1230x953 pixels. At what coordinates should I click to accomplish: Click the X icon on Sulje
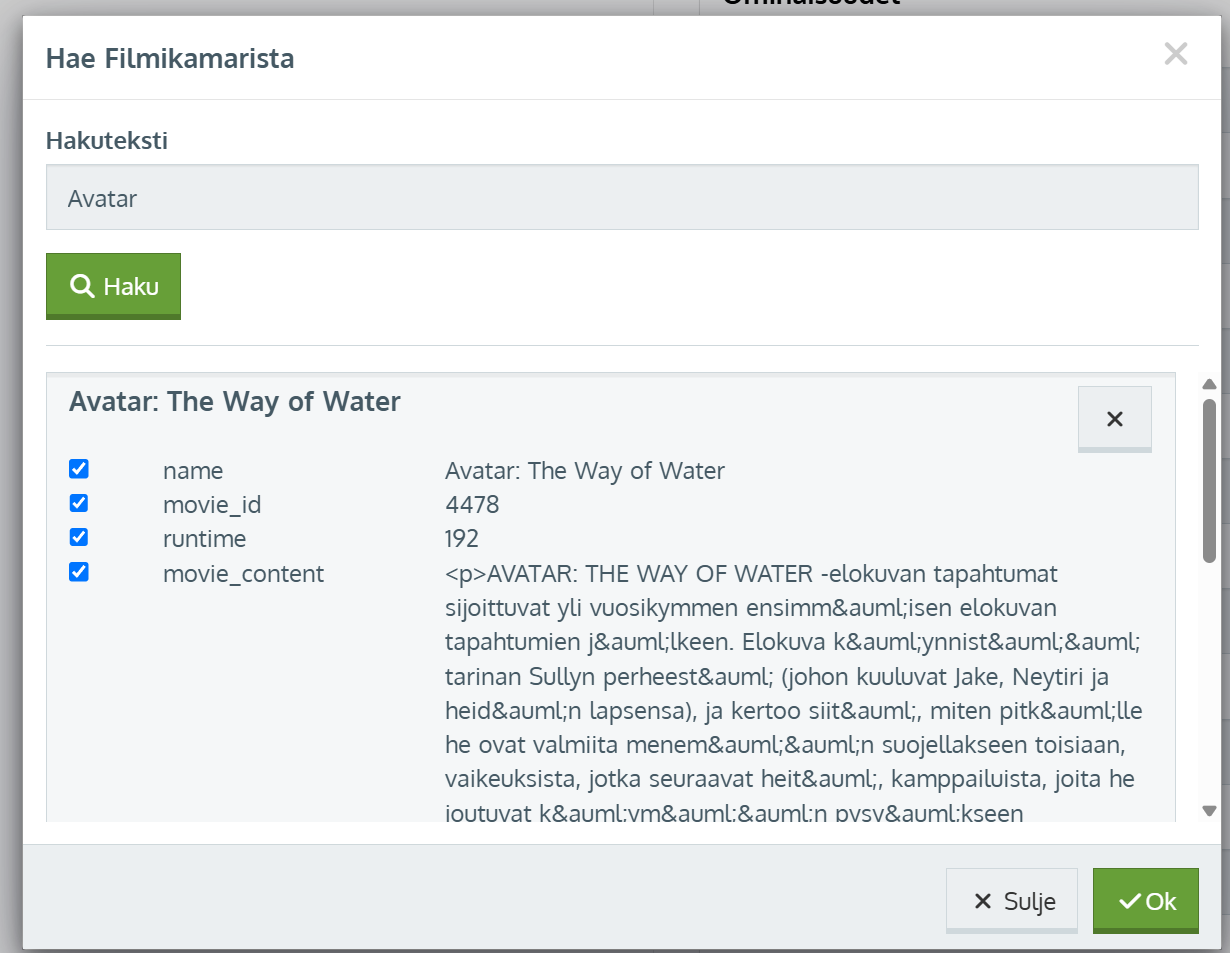click(983, 902)
